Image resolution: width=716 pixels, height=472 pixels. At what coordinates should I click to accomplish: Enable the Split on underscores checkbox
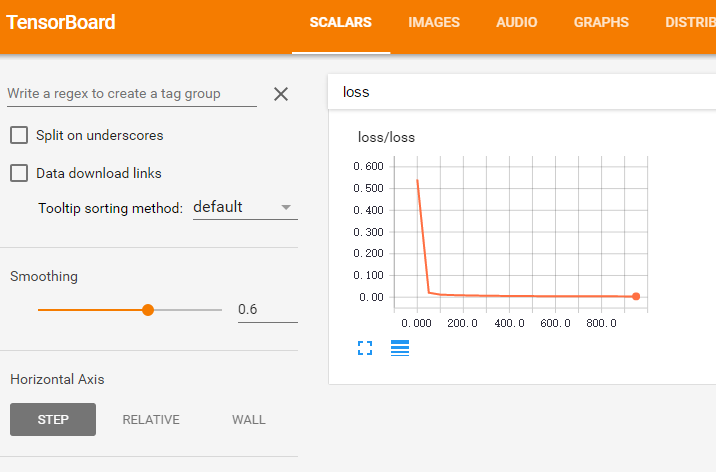coord(19,135)
